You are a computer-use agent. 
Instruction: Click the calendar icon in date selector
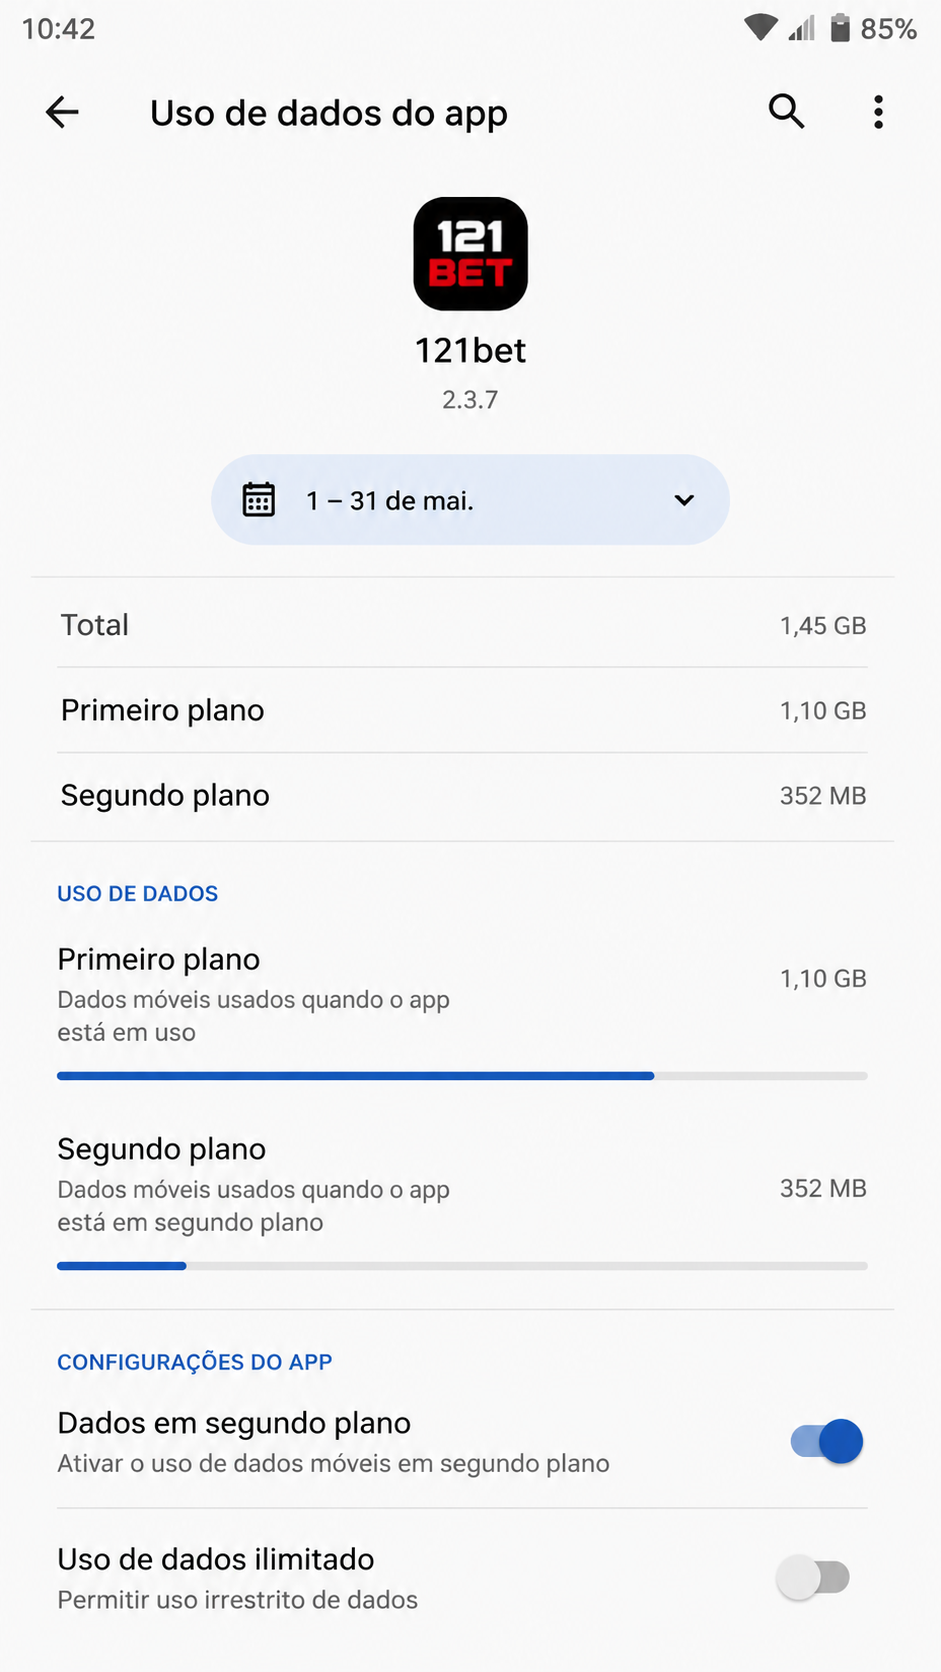click(x=259, y=499)
